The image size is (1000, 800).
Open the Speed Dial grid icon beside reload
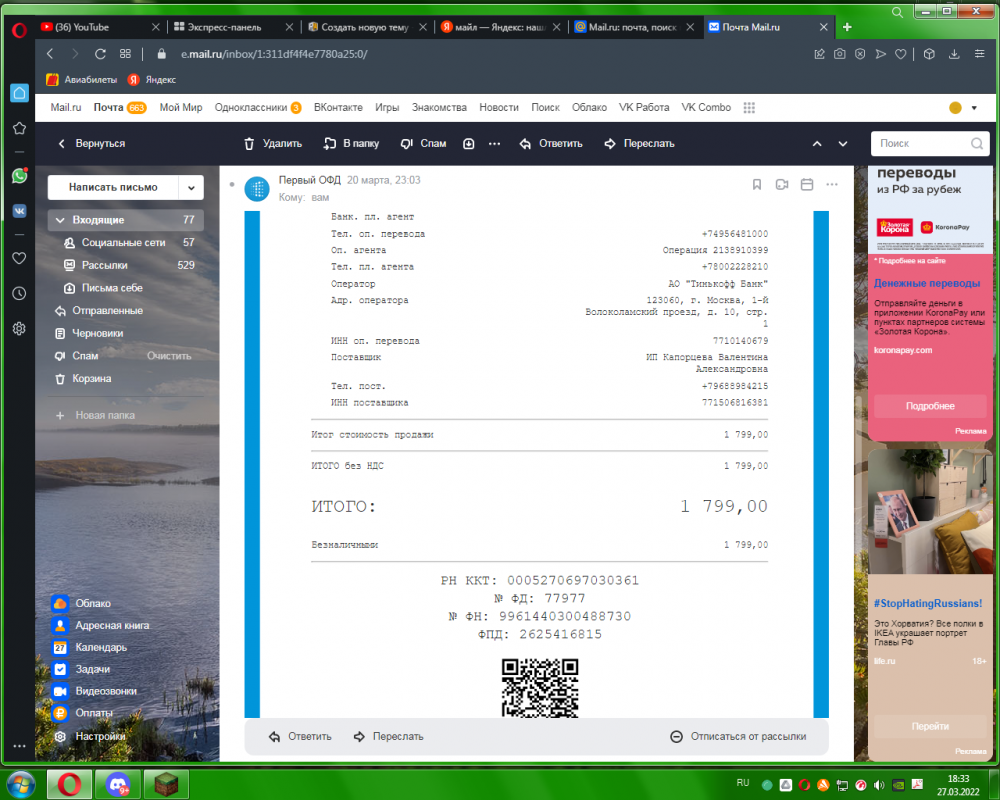[125, 54]
